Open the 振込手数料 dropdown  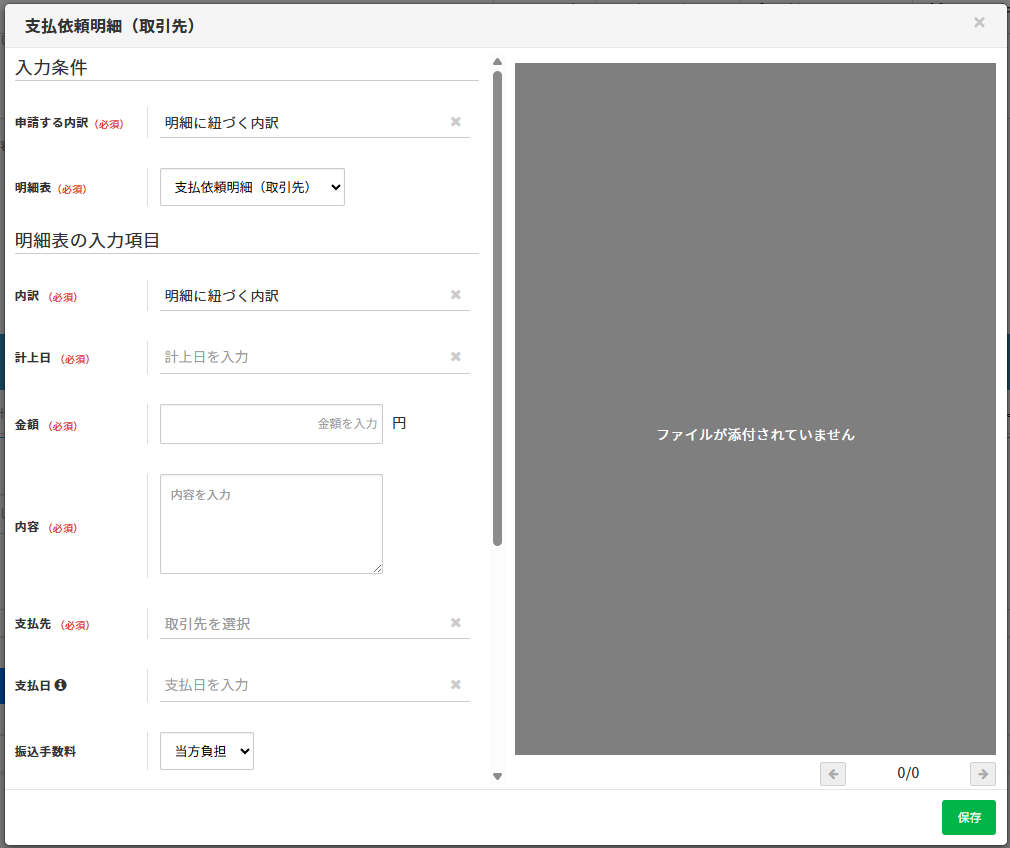click(x=206, y=750)
